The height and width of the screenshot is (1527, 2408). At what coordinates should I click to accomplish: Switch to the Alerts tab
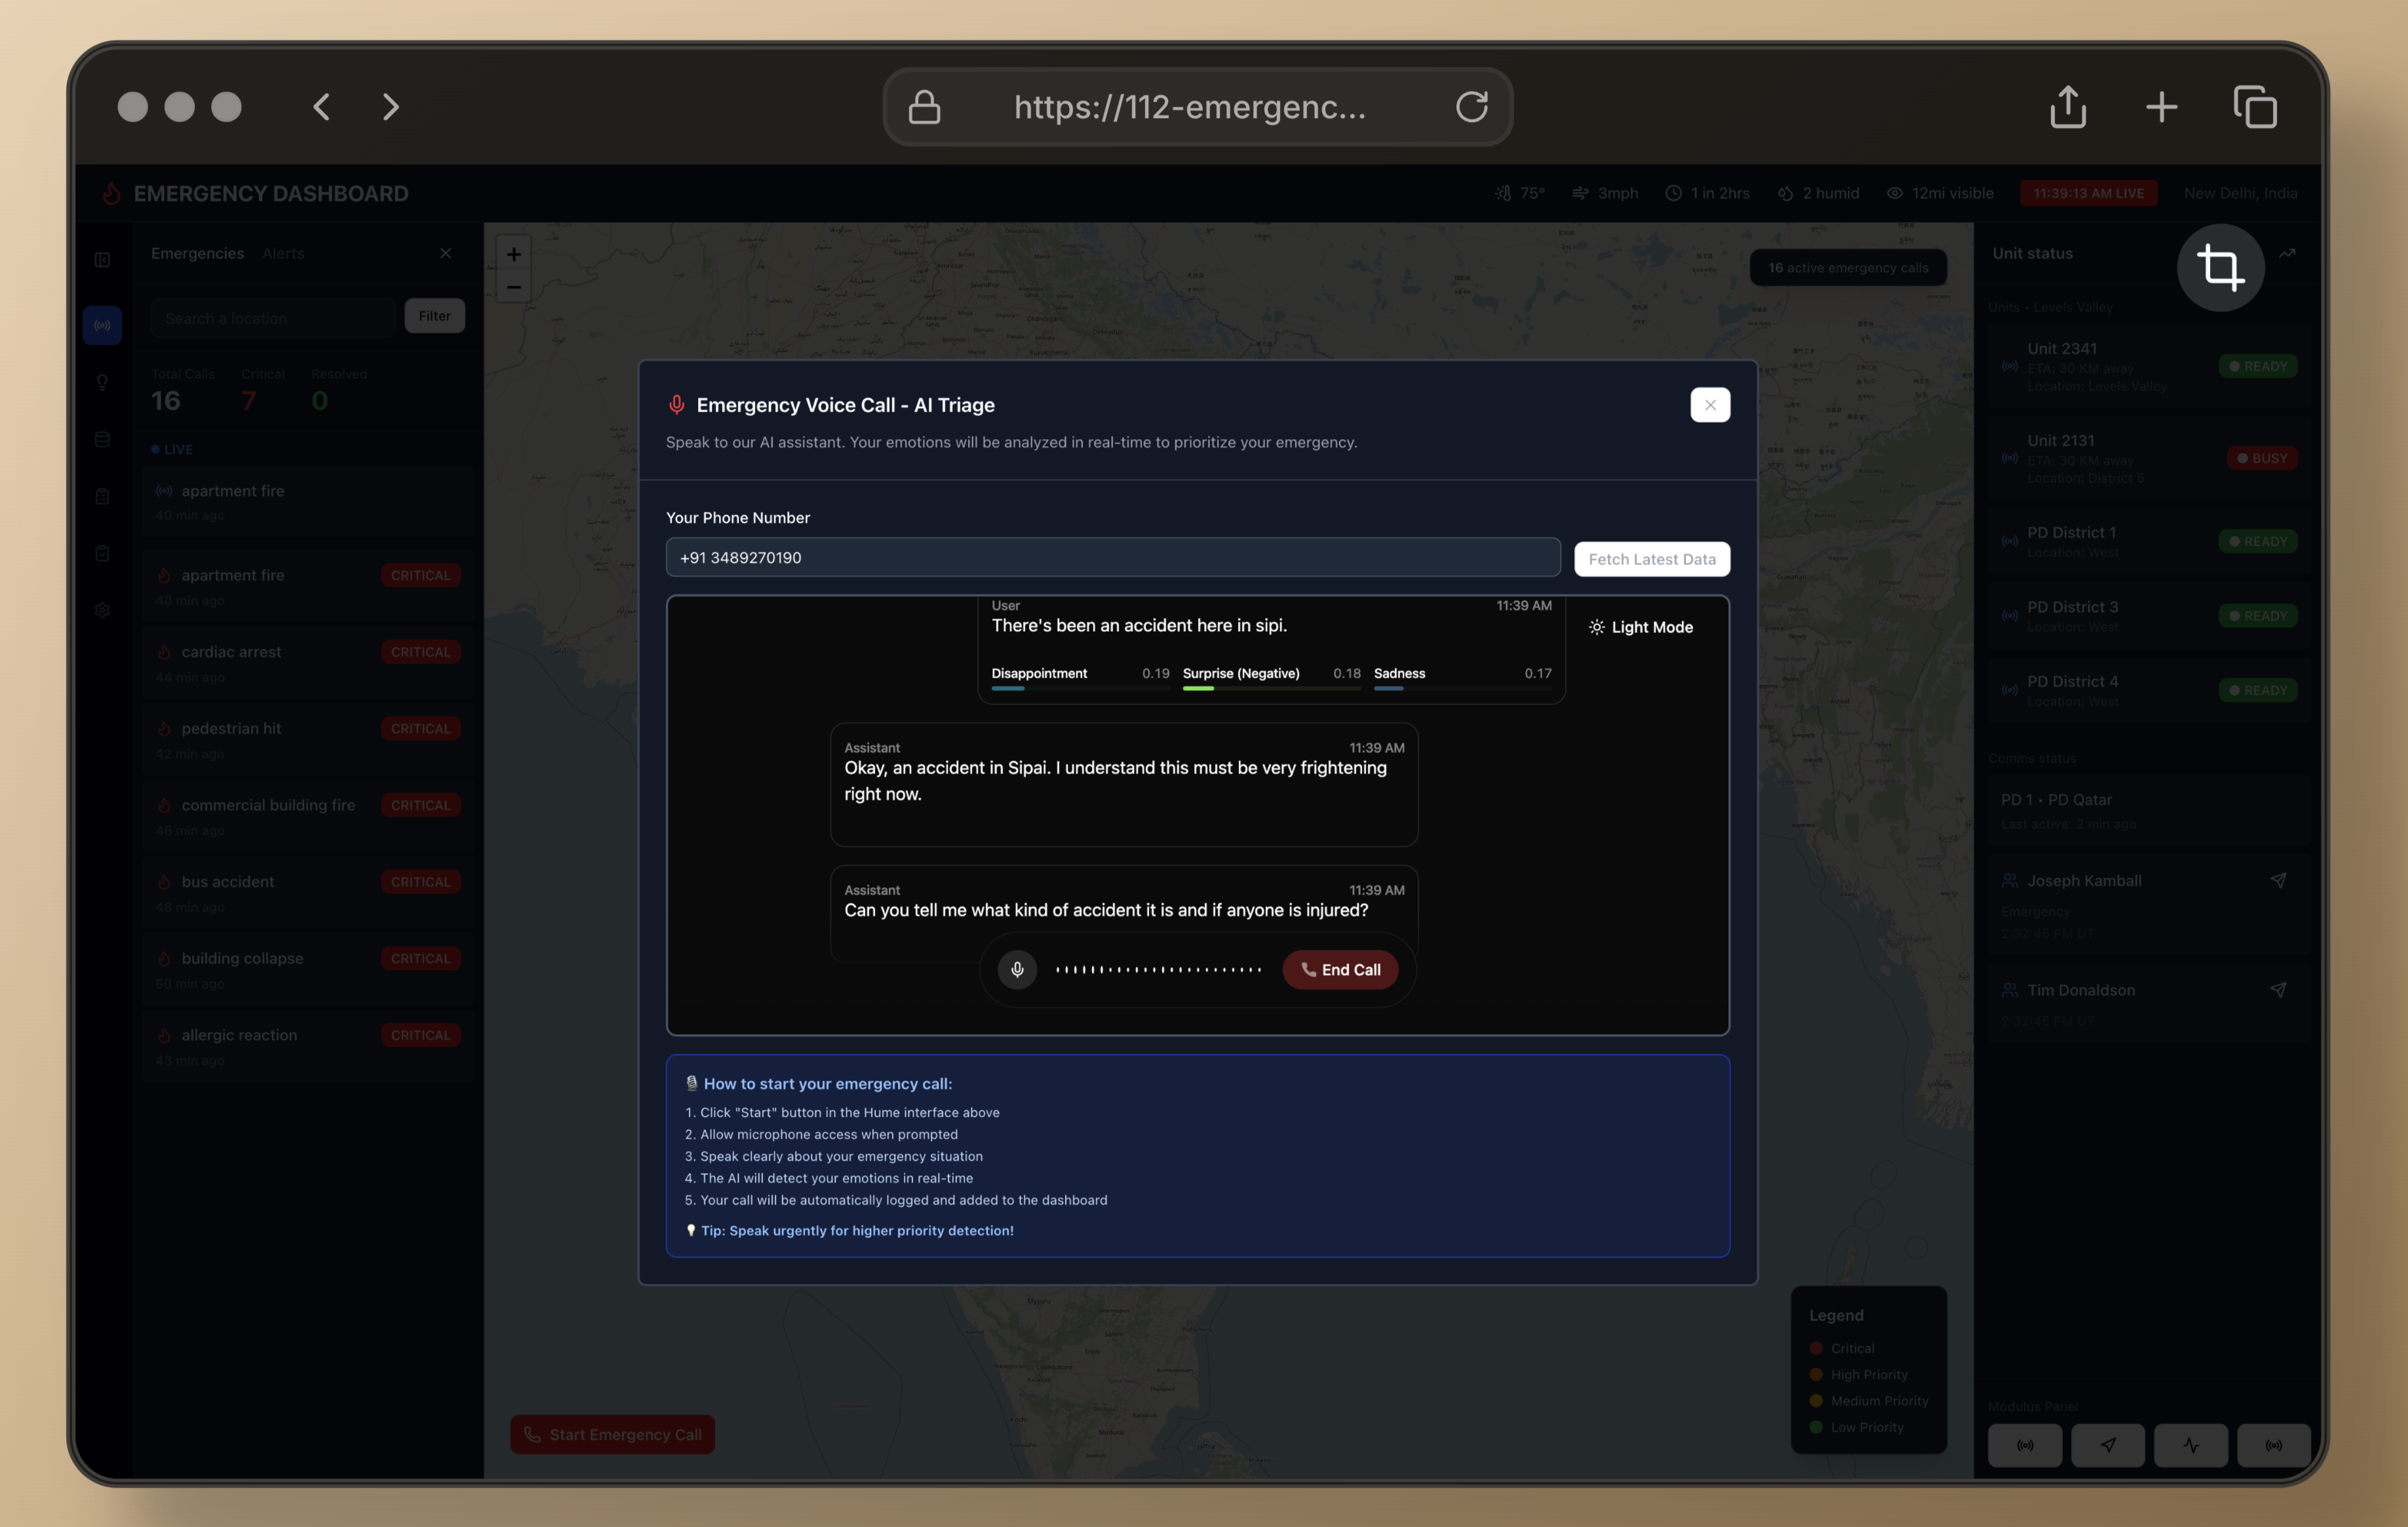(x=283, y=254)
